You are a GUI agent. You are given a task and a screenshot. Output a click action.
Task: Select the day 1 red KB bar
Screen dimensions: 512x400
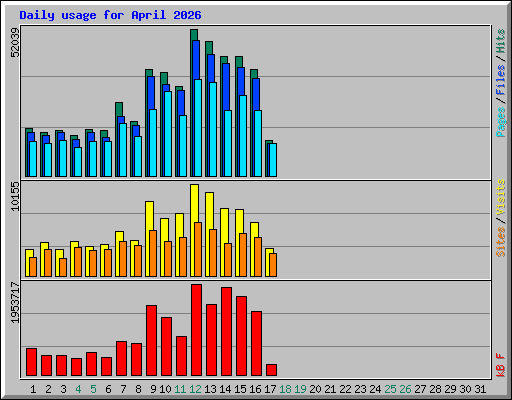(x=31, y=362)
